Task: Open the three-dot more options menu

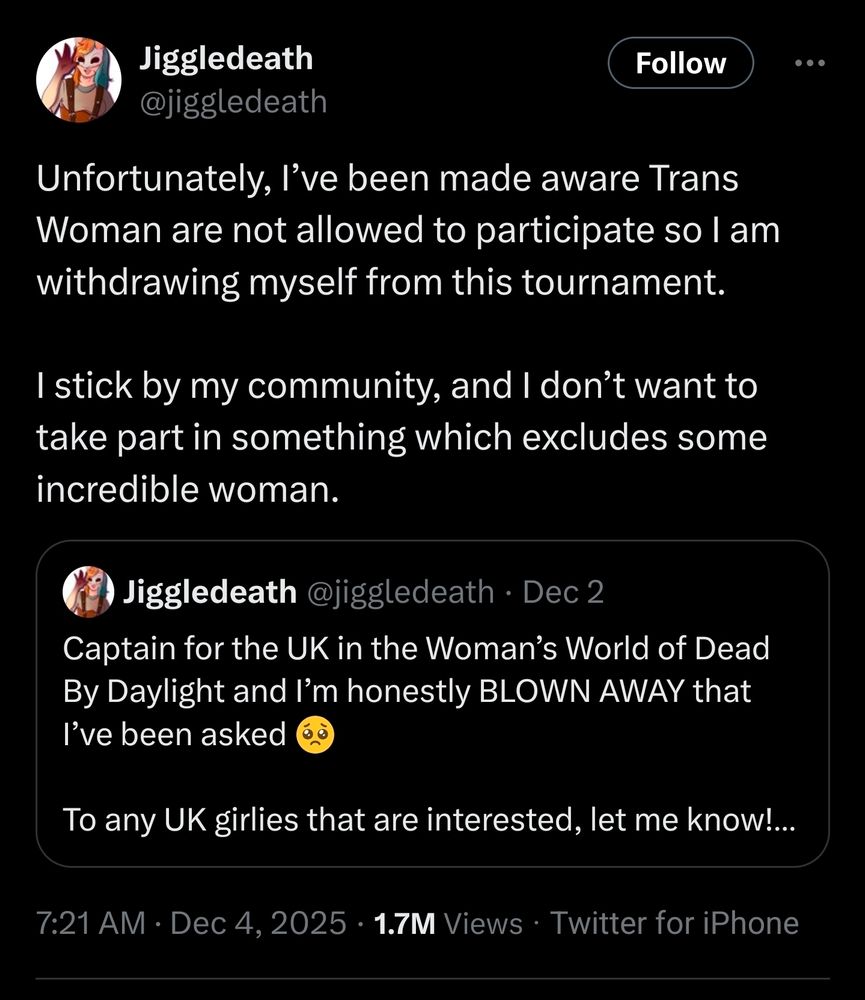Action: [809, 63]
